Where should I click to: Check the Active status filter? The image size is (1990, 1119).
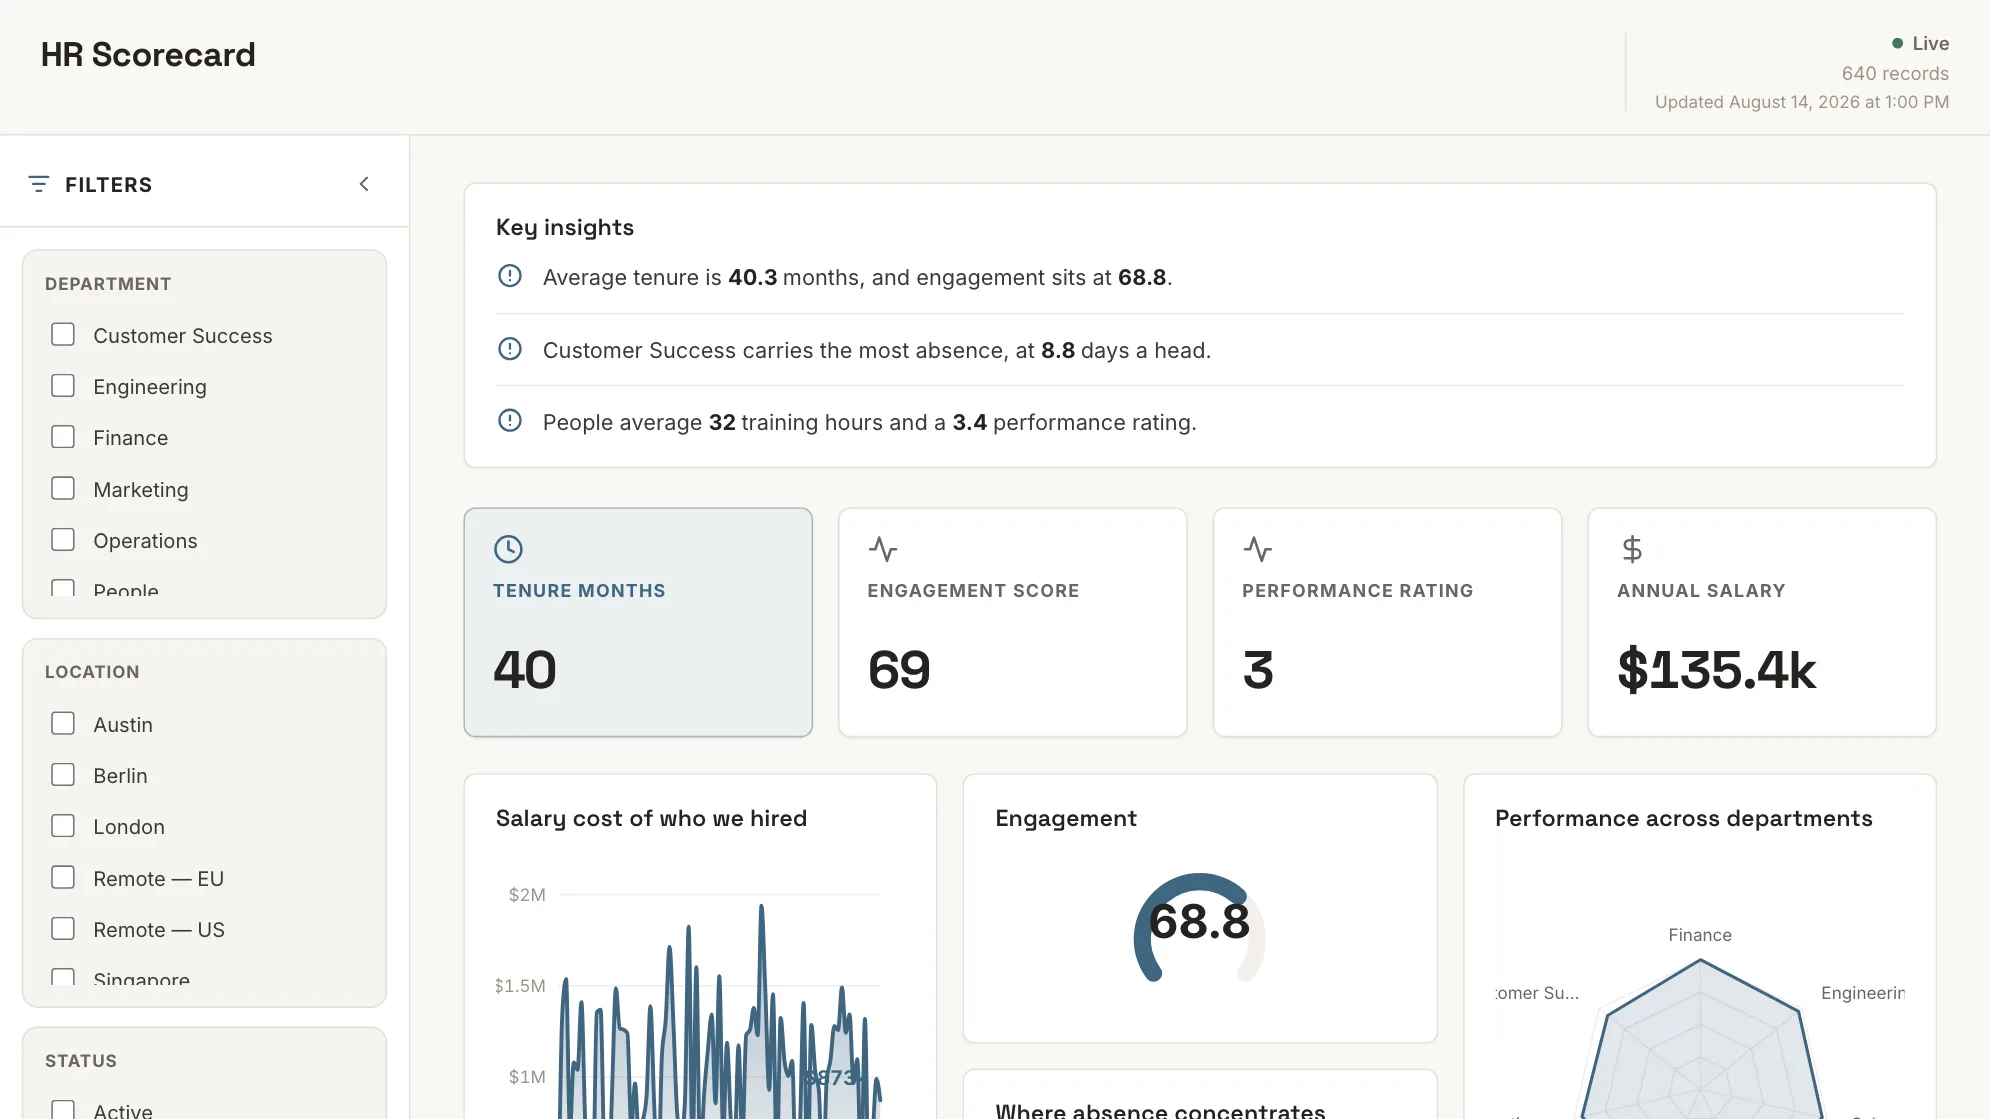click(x=63, y=1110)
